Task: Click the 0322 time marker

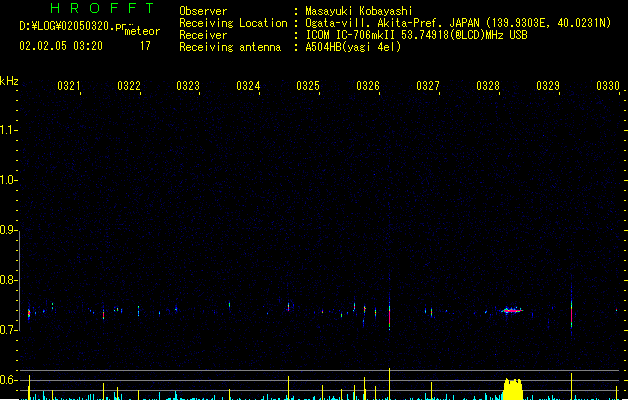Action: point(129,86)
